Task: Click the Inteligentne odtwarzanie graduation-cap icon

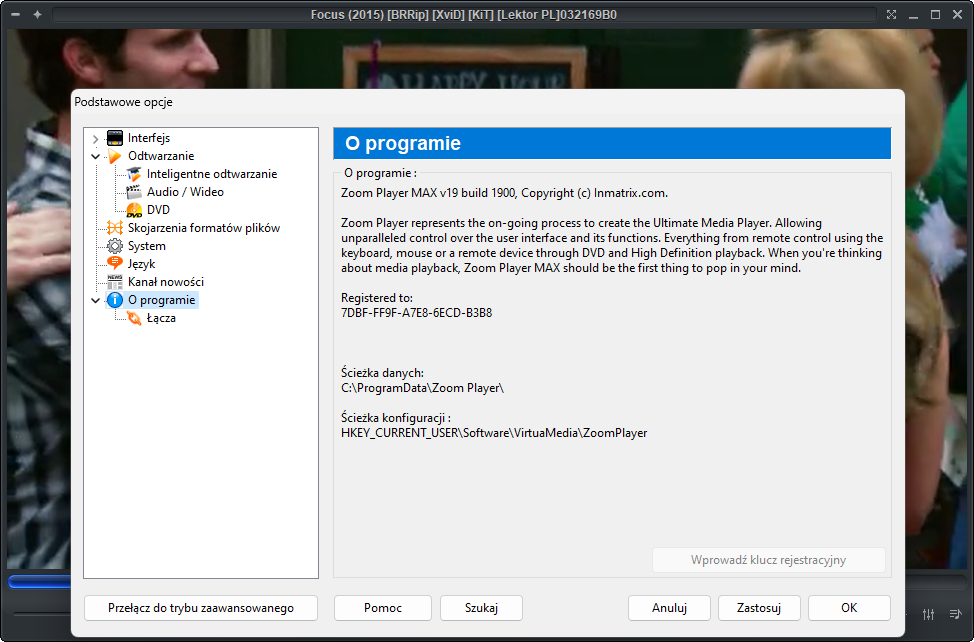Action: coord(134,174)
